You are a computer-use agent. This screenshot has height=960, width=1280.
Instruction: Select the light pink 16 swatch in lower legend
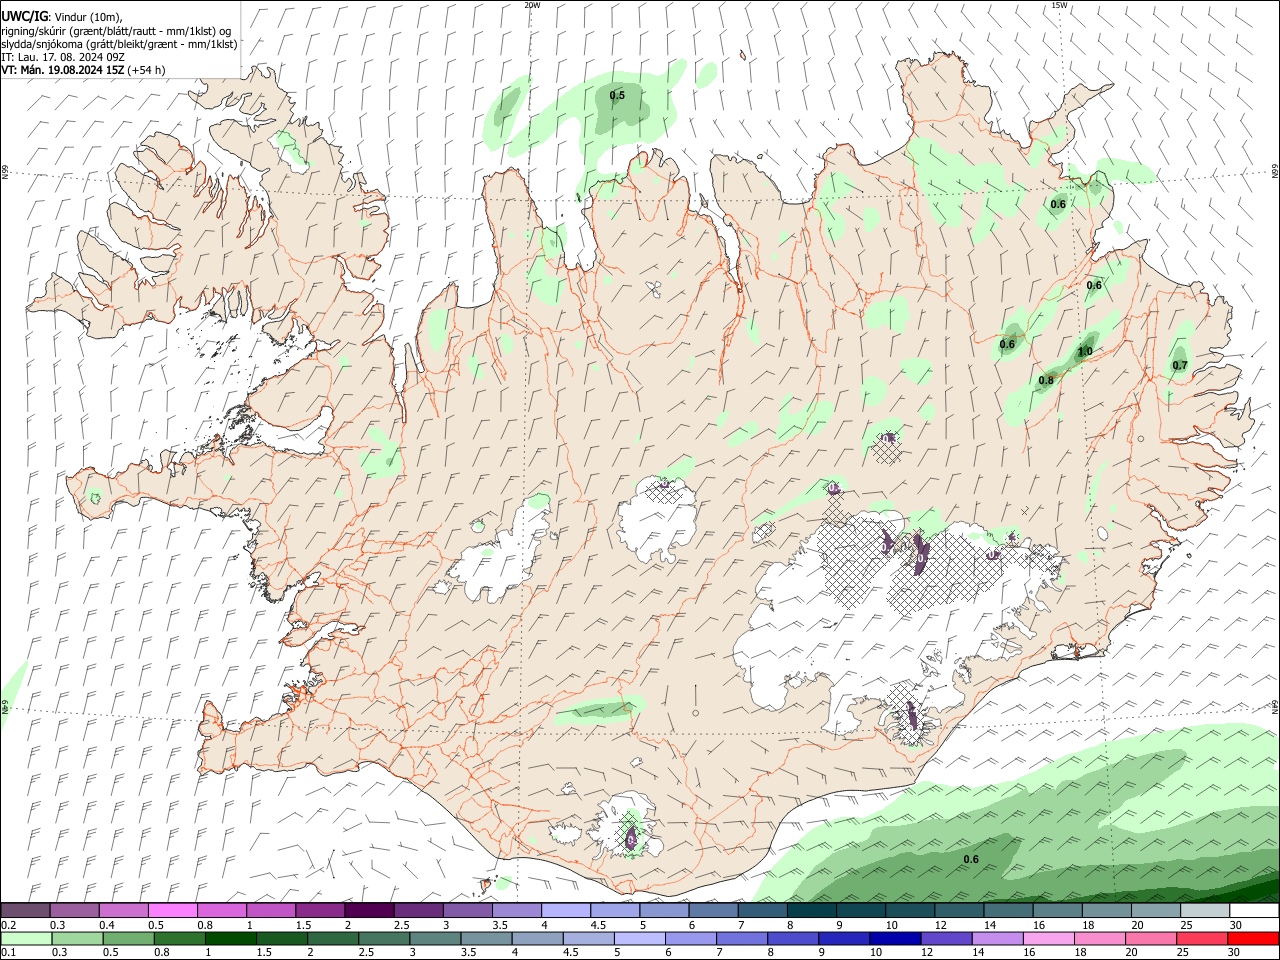[x=1049, y=938]
